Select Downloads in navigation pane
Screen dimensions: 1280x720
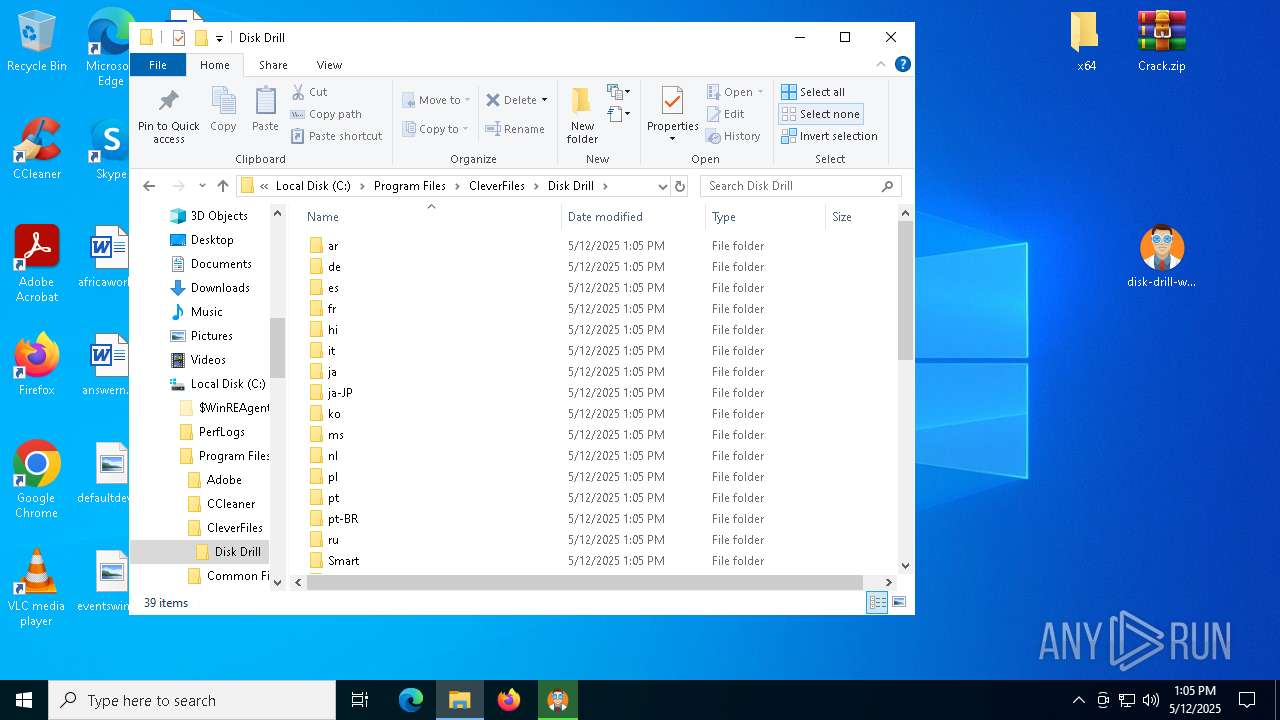click(x=220, y=288)
